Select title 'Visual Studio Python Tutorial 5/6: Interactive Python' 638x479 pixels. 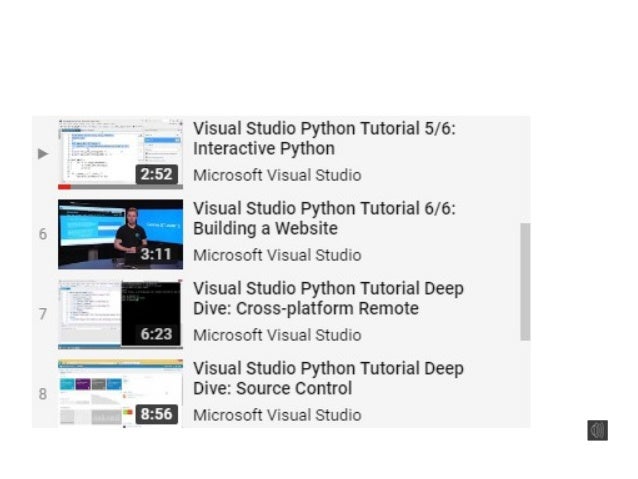click(324, 138)
